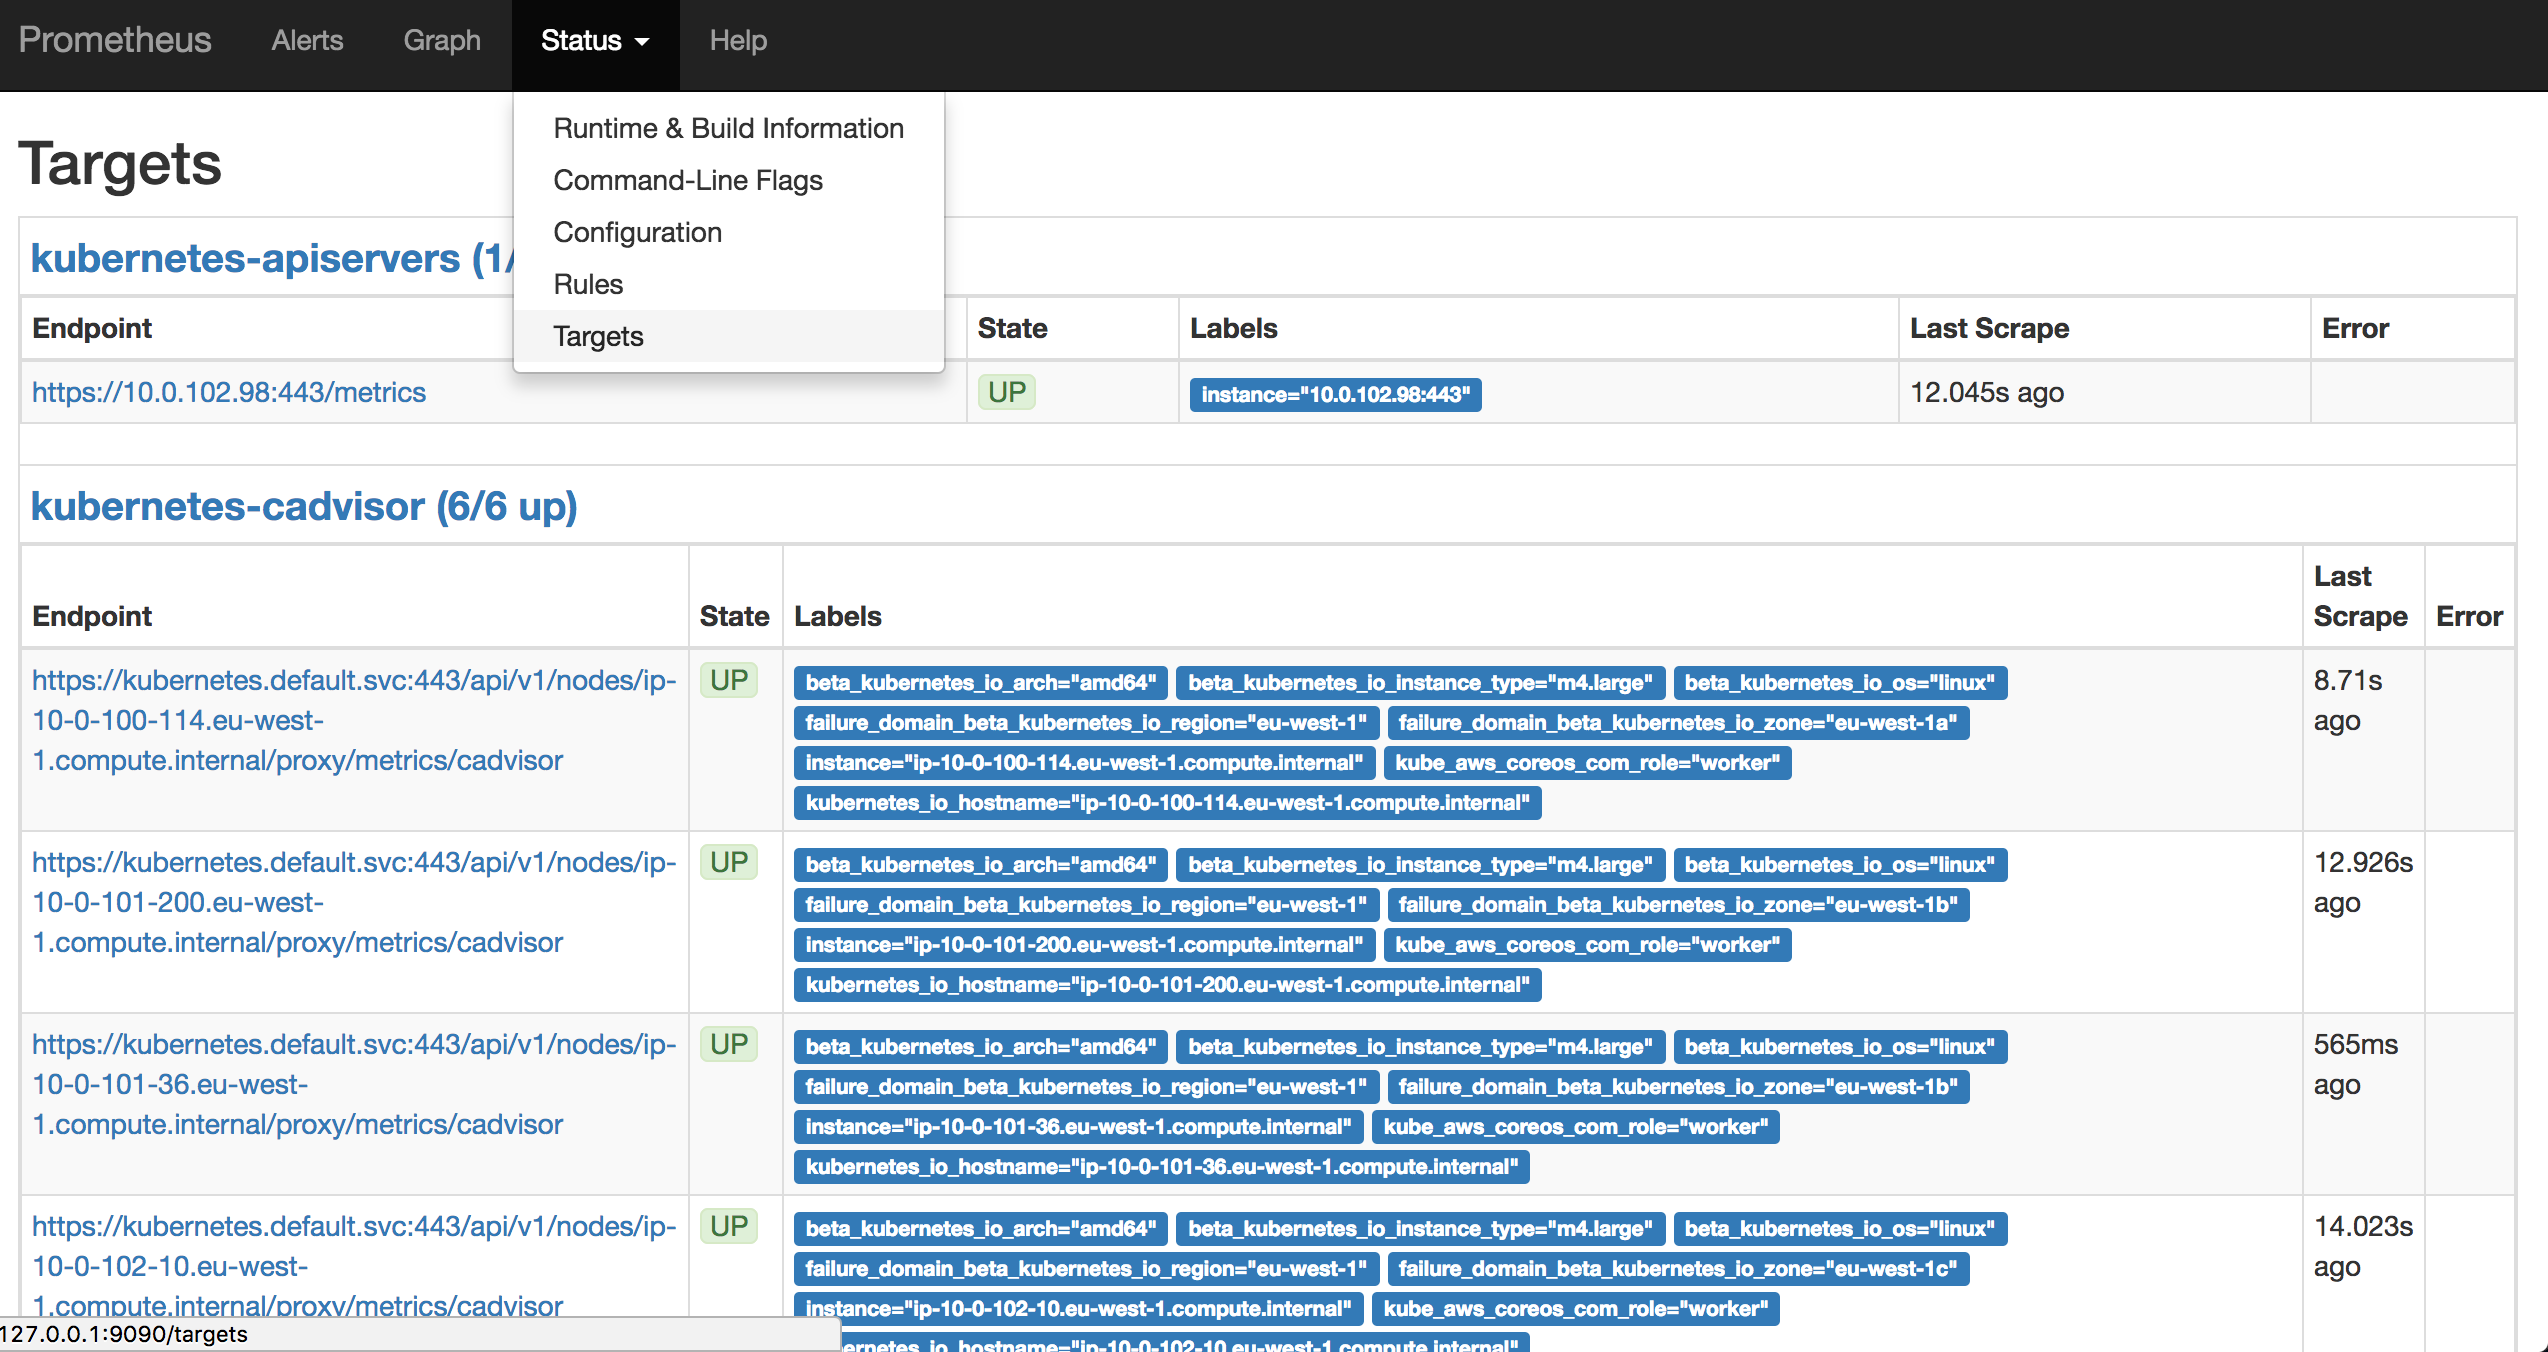
Task: Click the UP state badge for apiserver
Action: coord(1006,392)
